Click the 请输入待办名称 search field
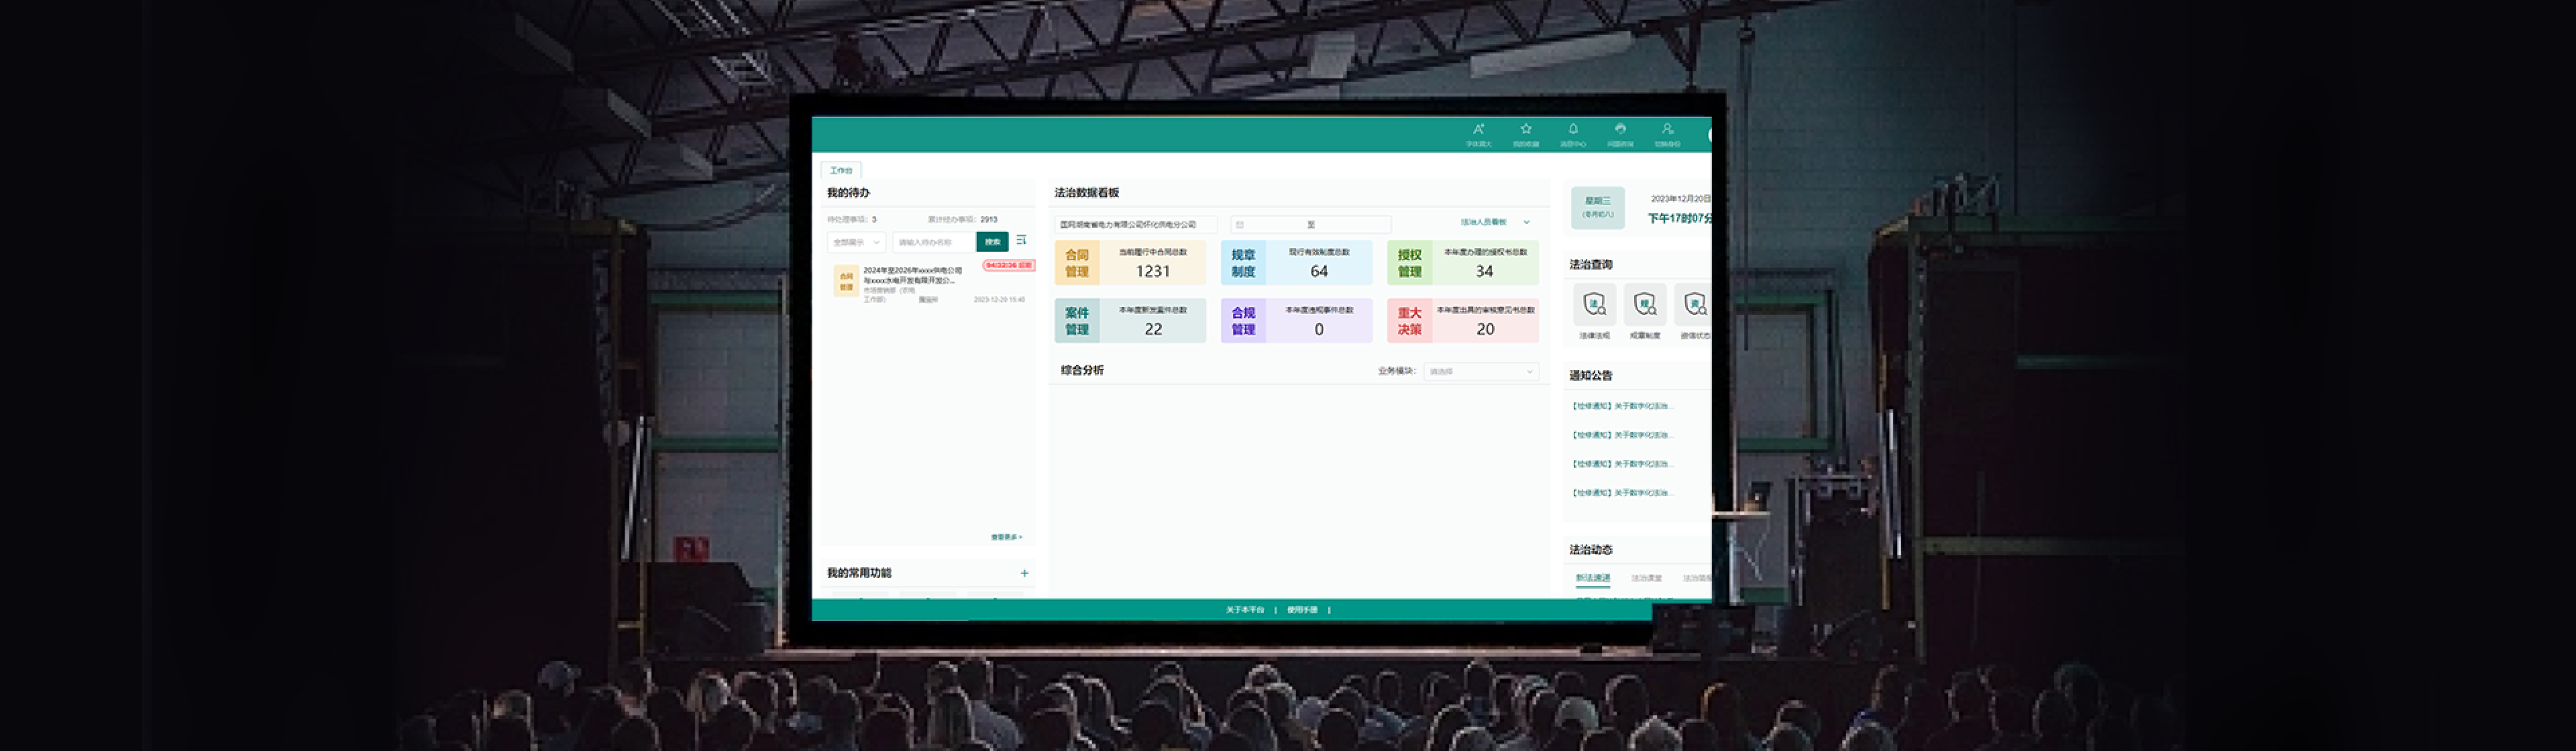 [933, 242]
